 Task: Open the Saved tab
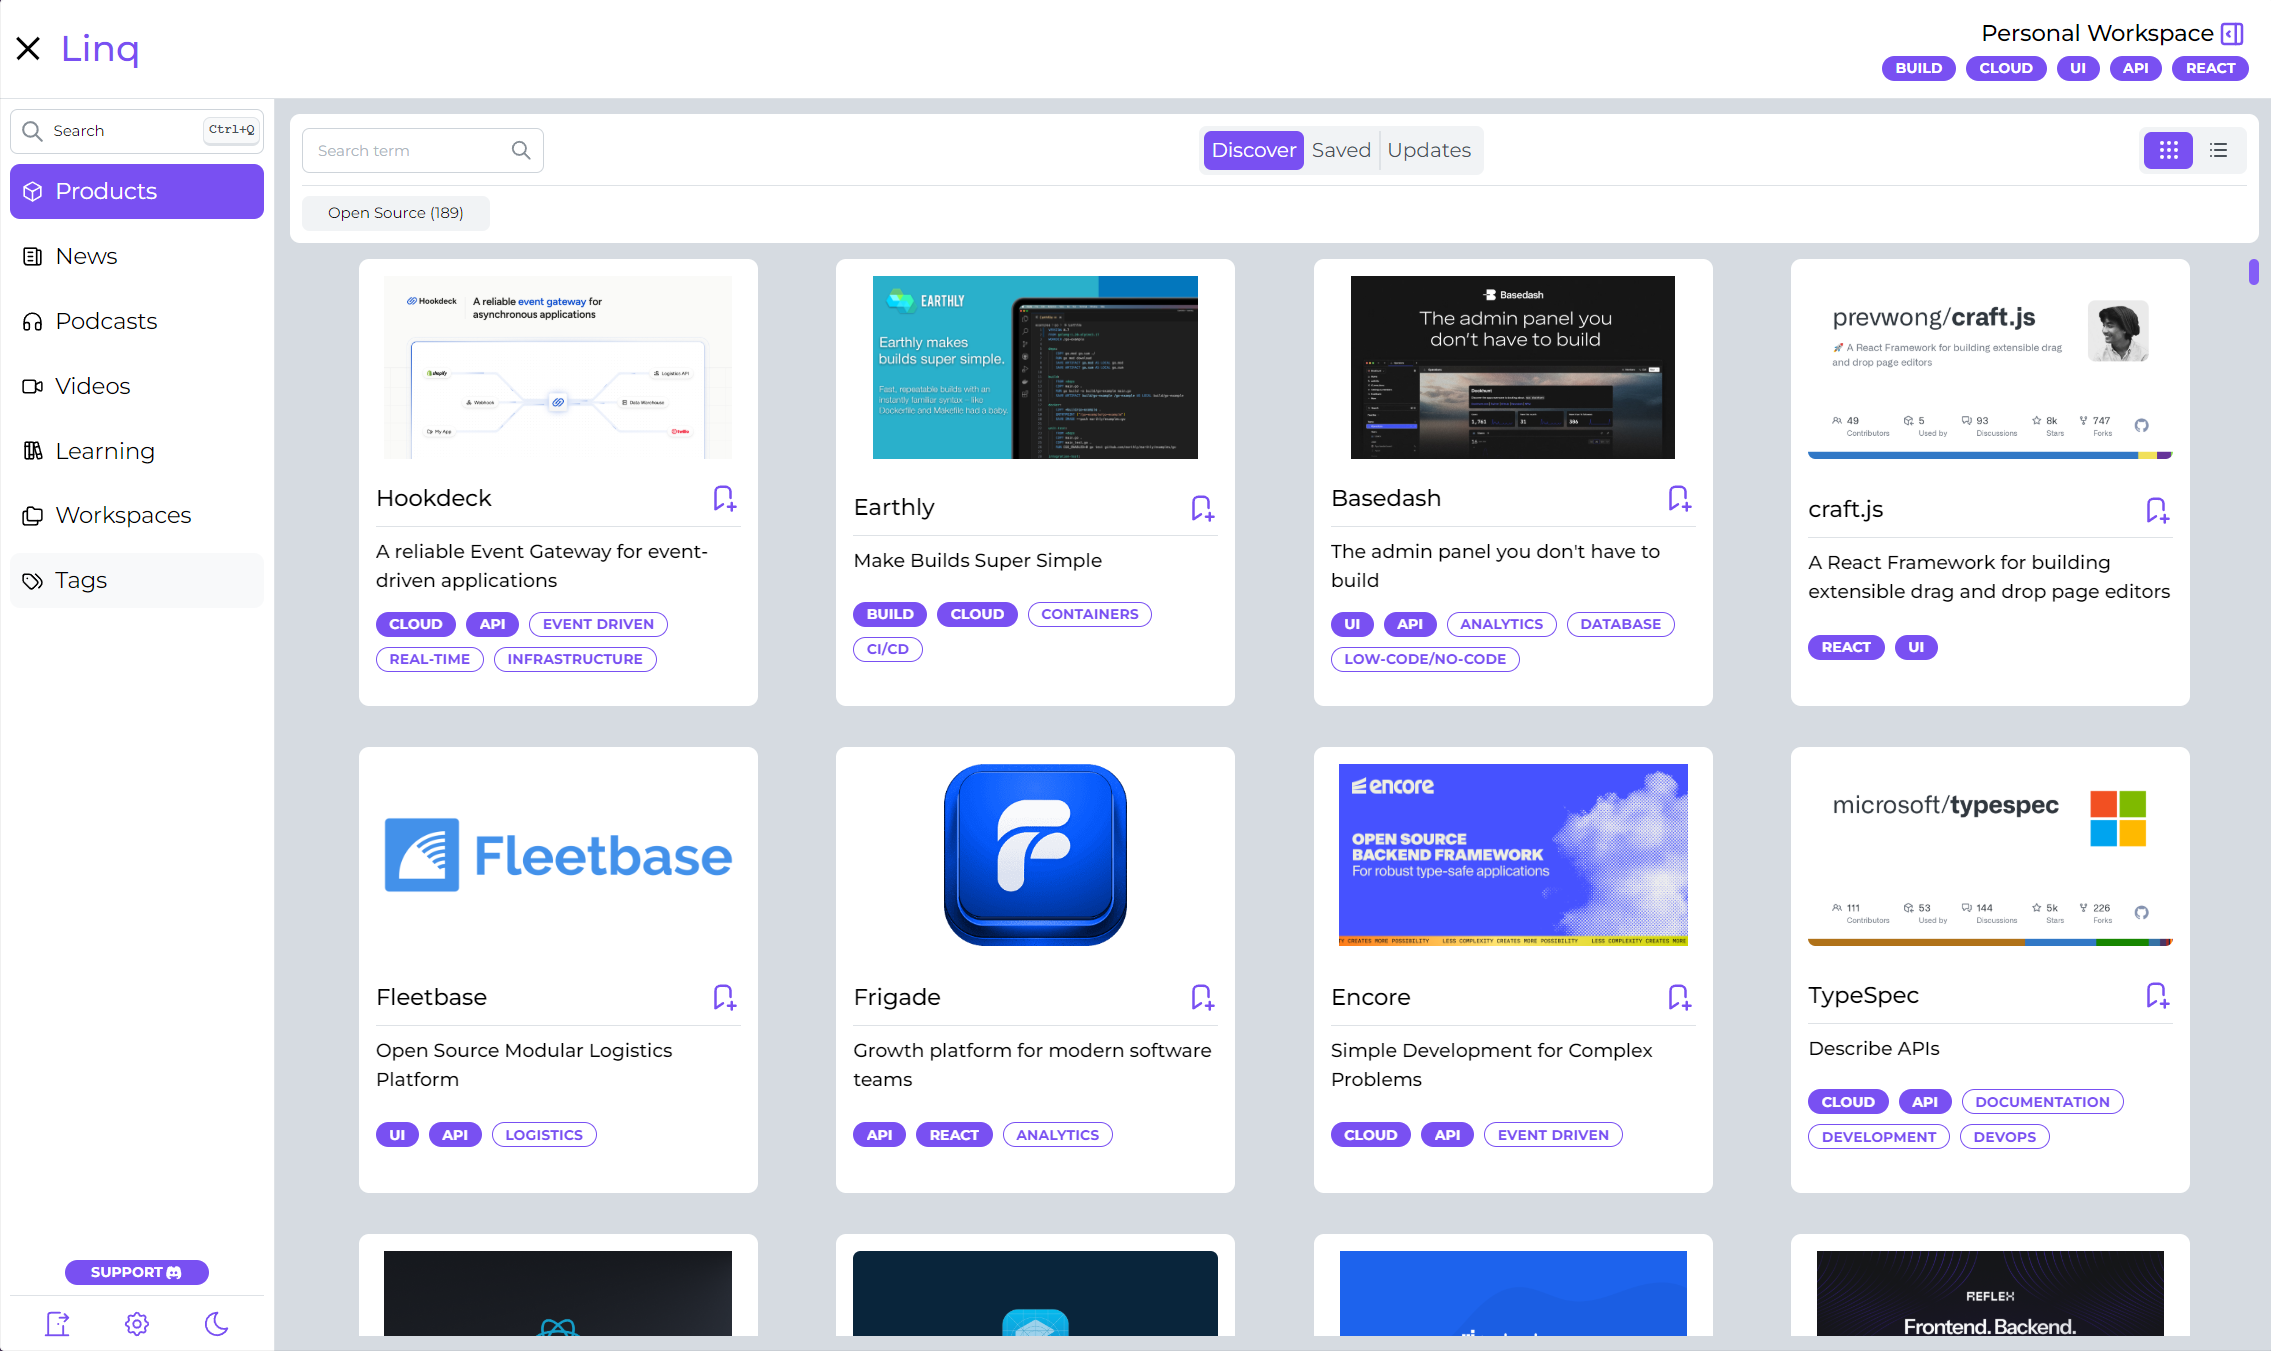pos(1341,150)
